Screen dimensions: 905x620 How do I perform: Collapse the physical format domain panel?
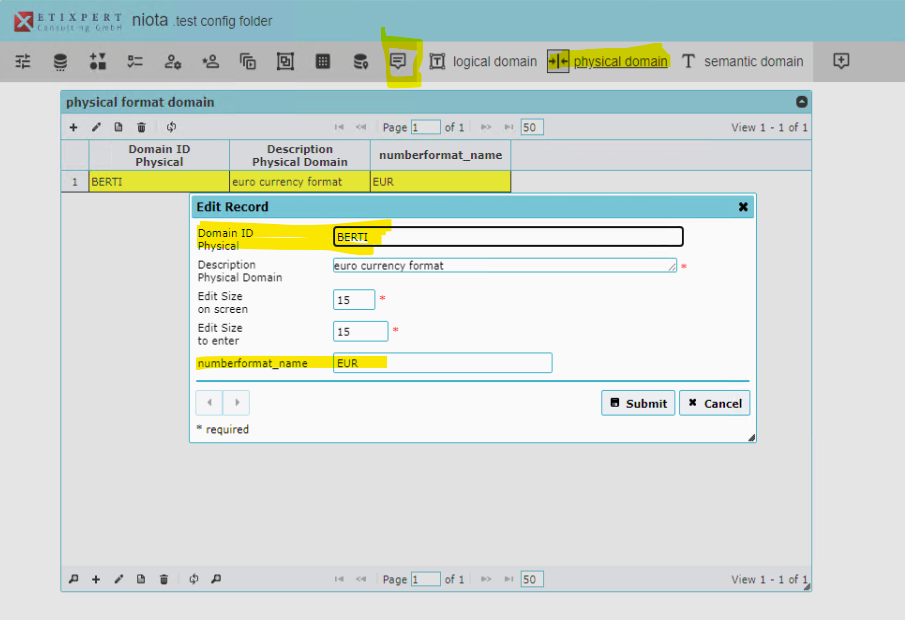(x=801, y=102)
